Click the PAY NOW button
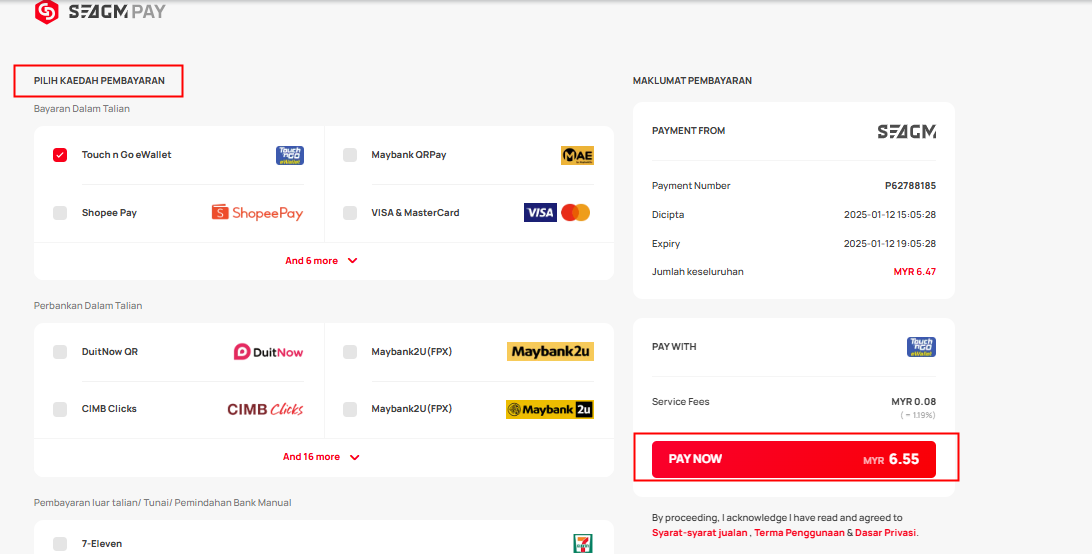 click(794, 459)
